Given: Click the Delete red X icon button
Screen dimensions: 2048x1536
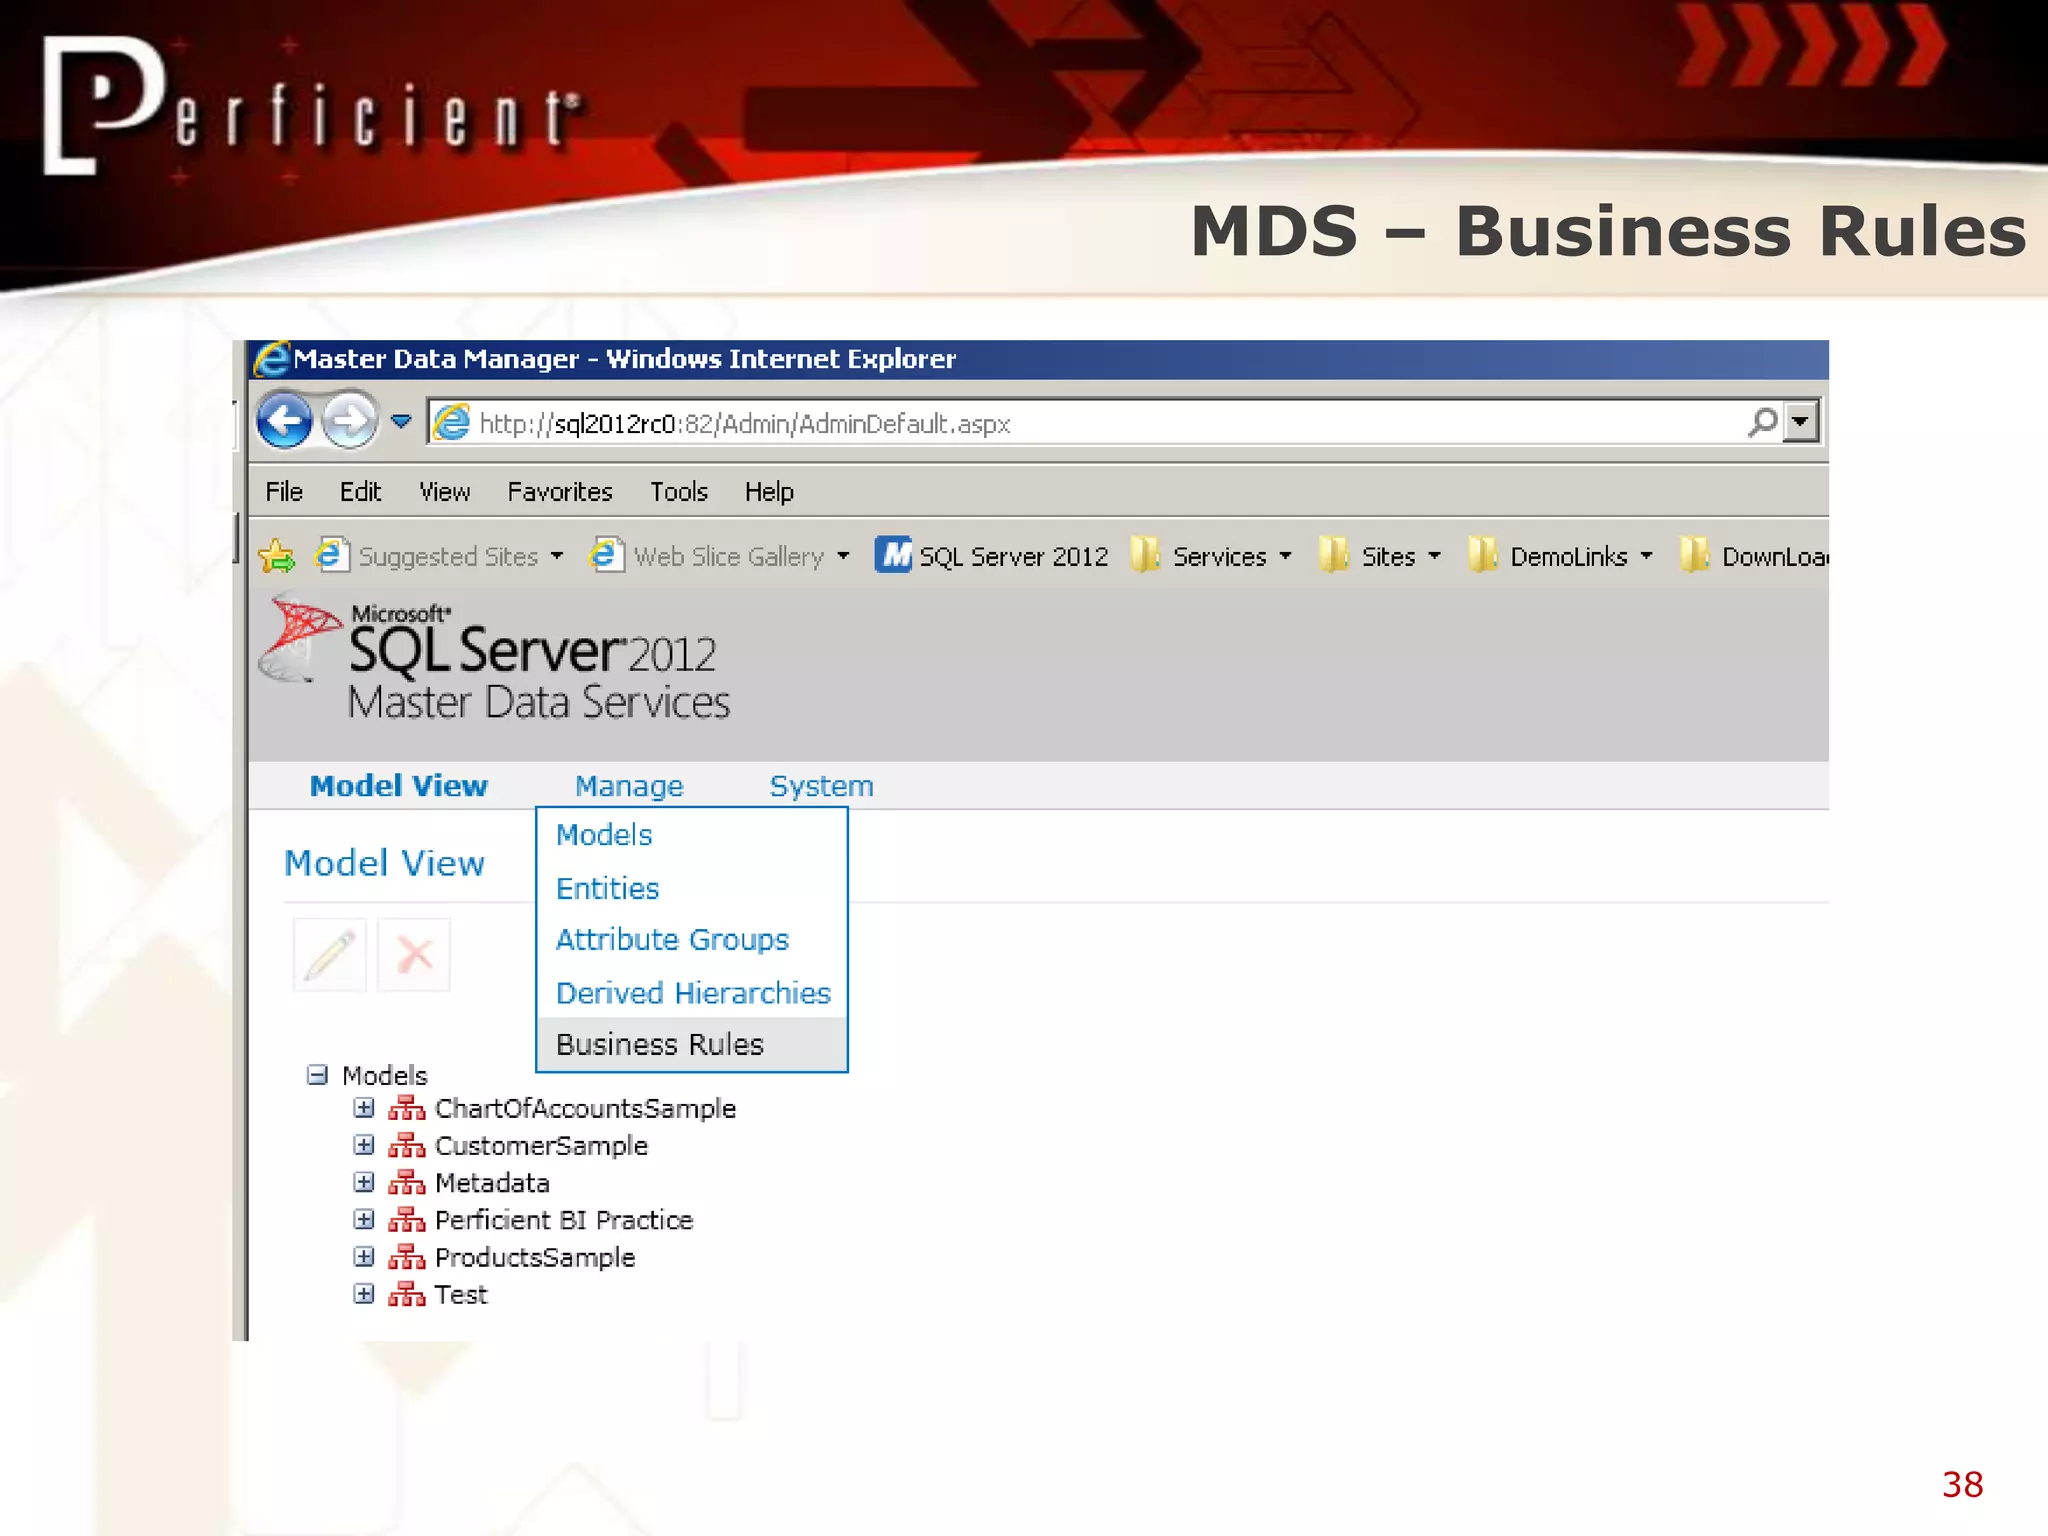Looking at the screenshot, I should tap(414, 955).
